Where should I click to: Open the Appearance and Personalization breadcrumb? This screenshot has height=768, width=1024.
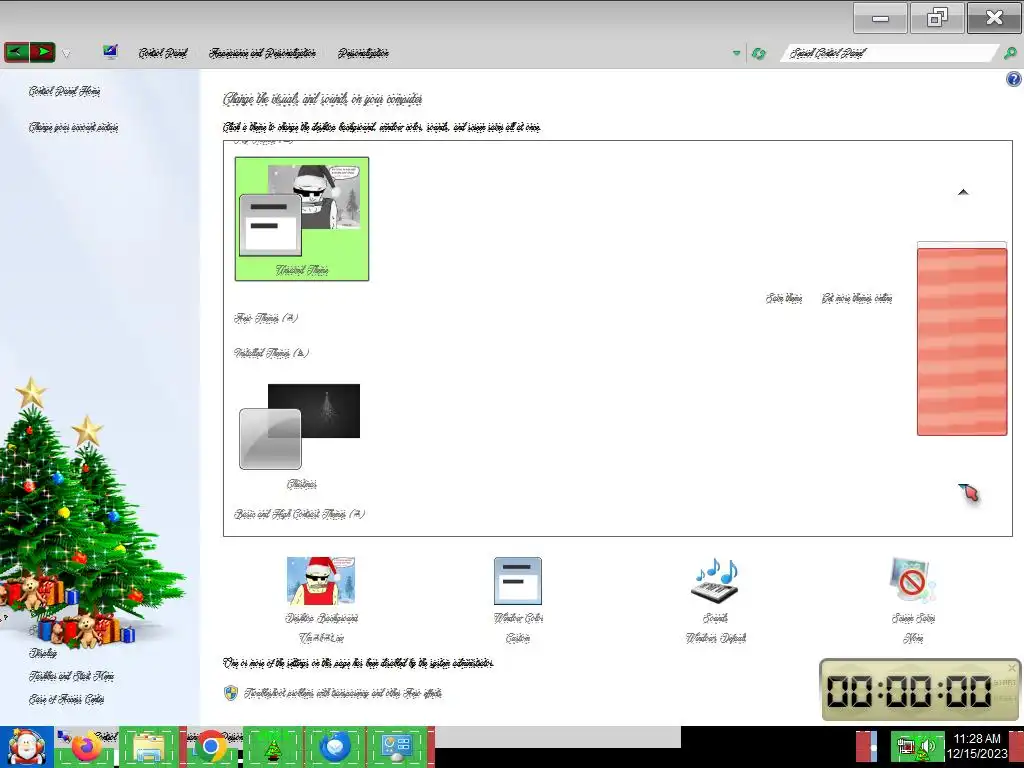click(x=263, y=53)
